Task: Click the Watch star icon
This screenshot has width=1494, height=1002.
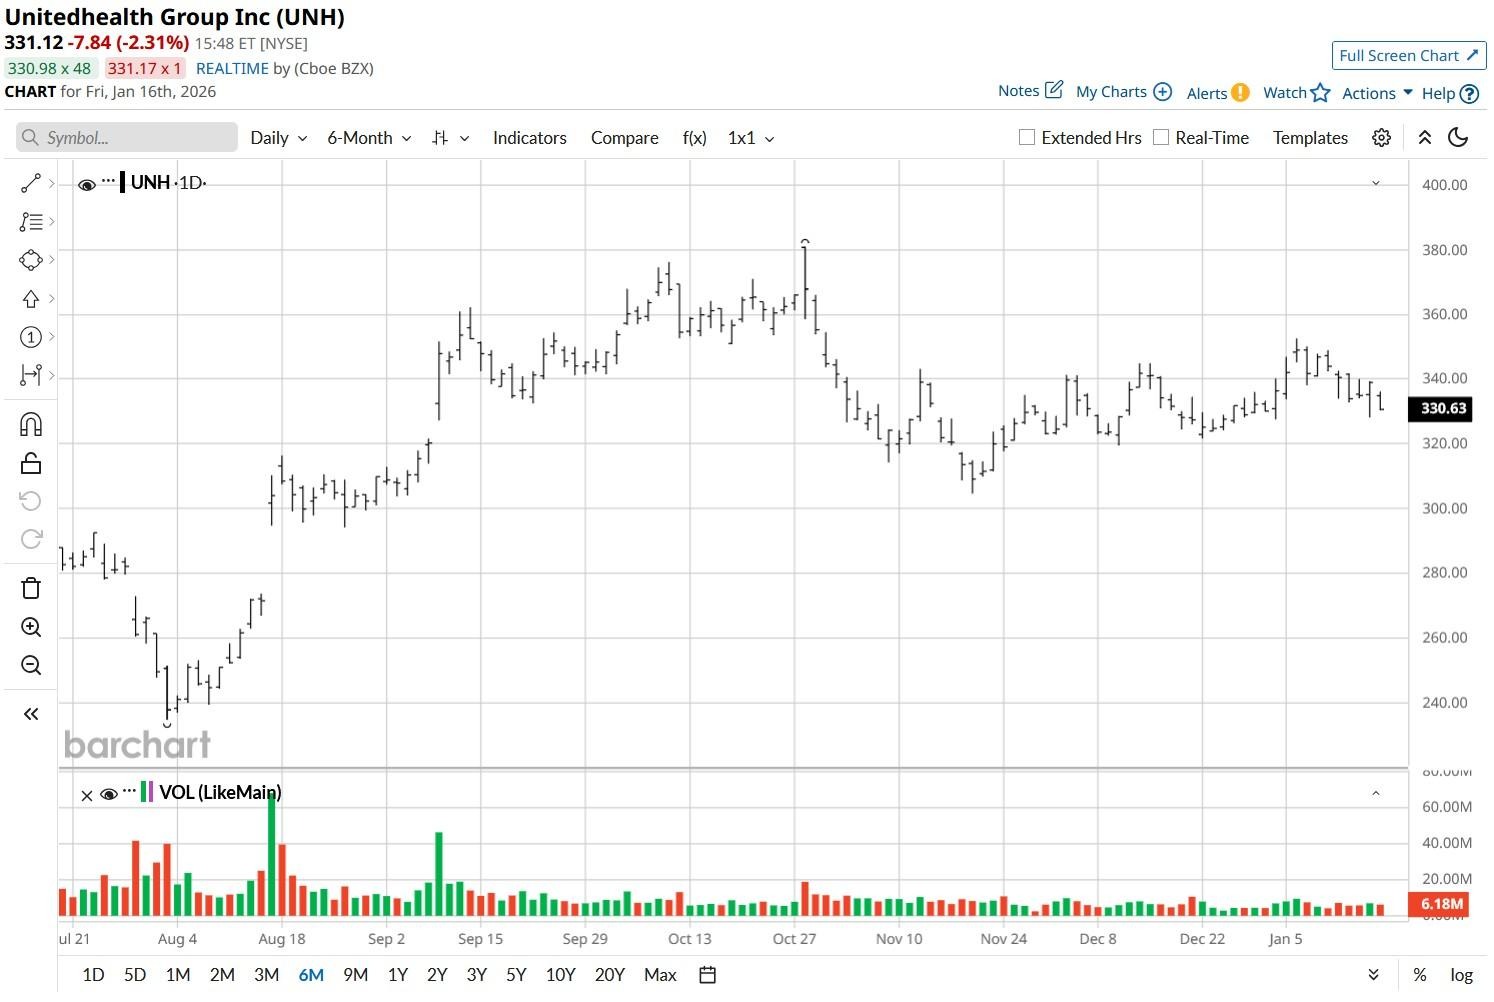Action: click(1321, 92)
